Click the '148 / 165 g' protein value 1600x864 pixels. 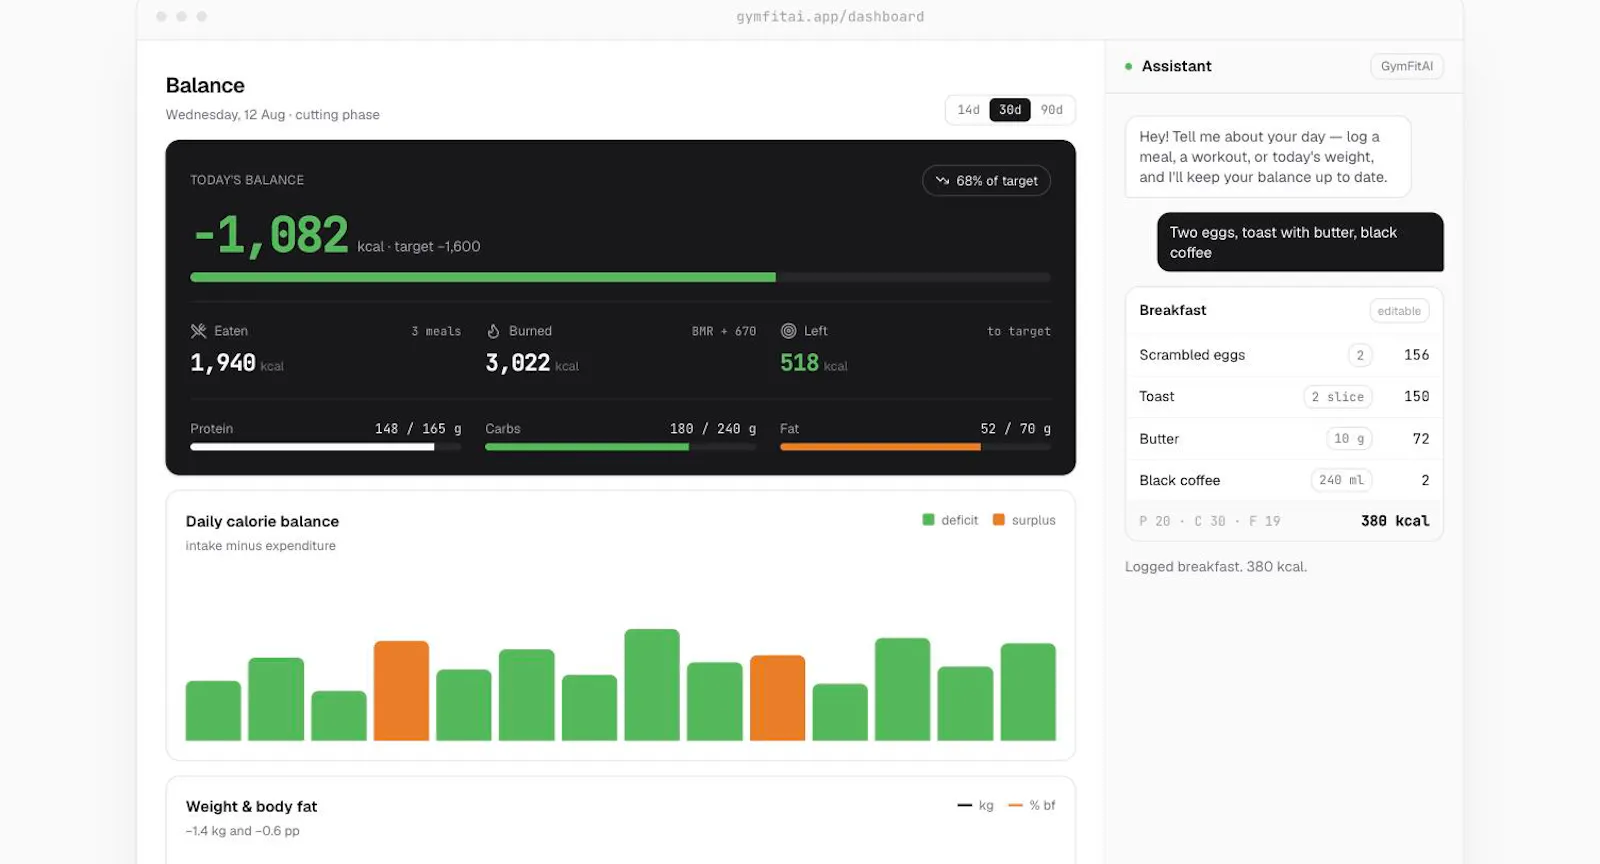point(418,429)
